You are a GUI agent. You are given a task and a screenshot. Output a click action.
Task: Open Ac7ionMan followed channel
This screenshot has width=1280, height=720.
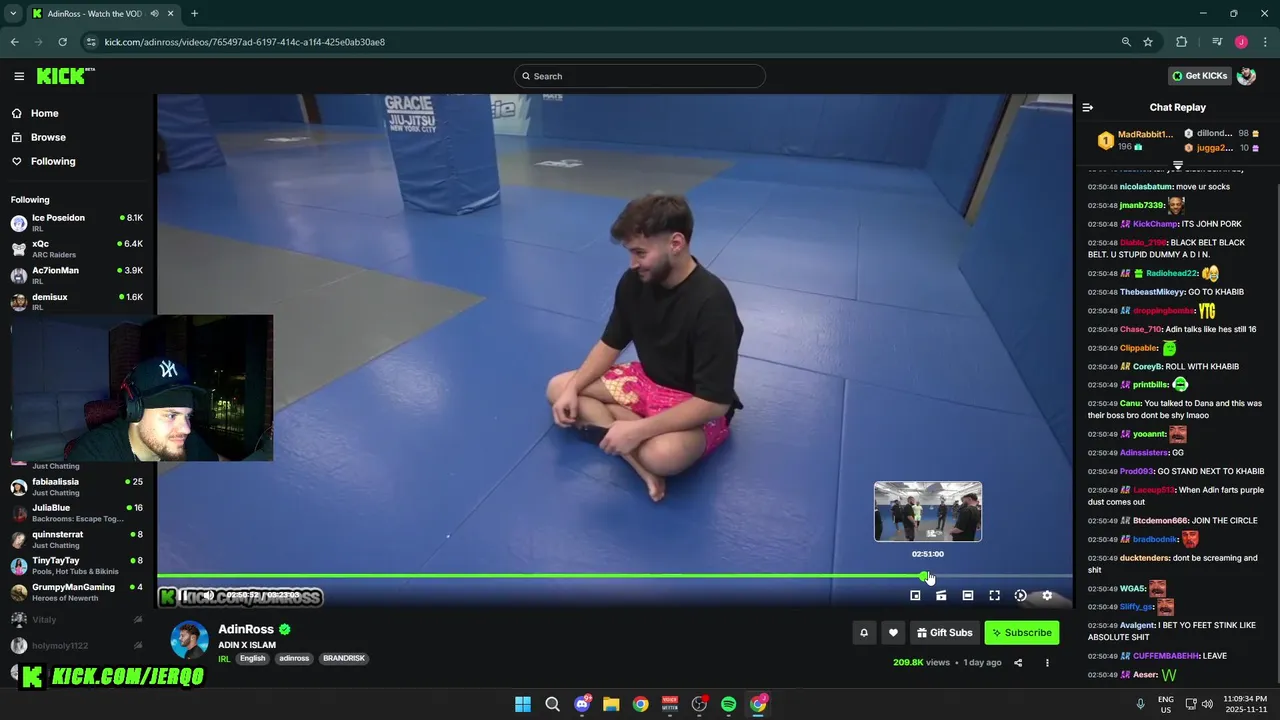tap(77, 275)
